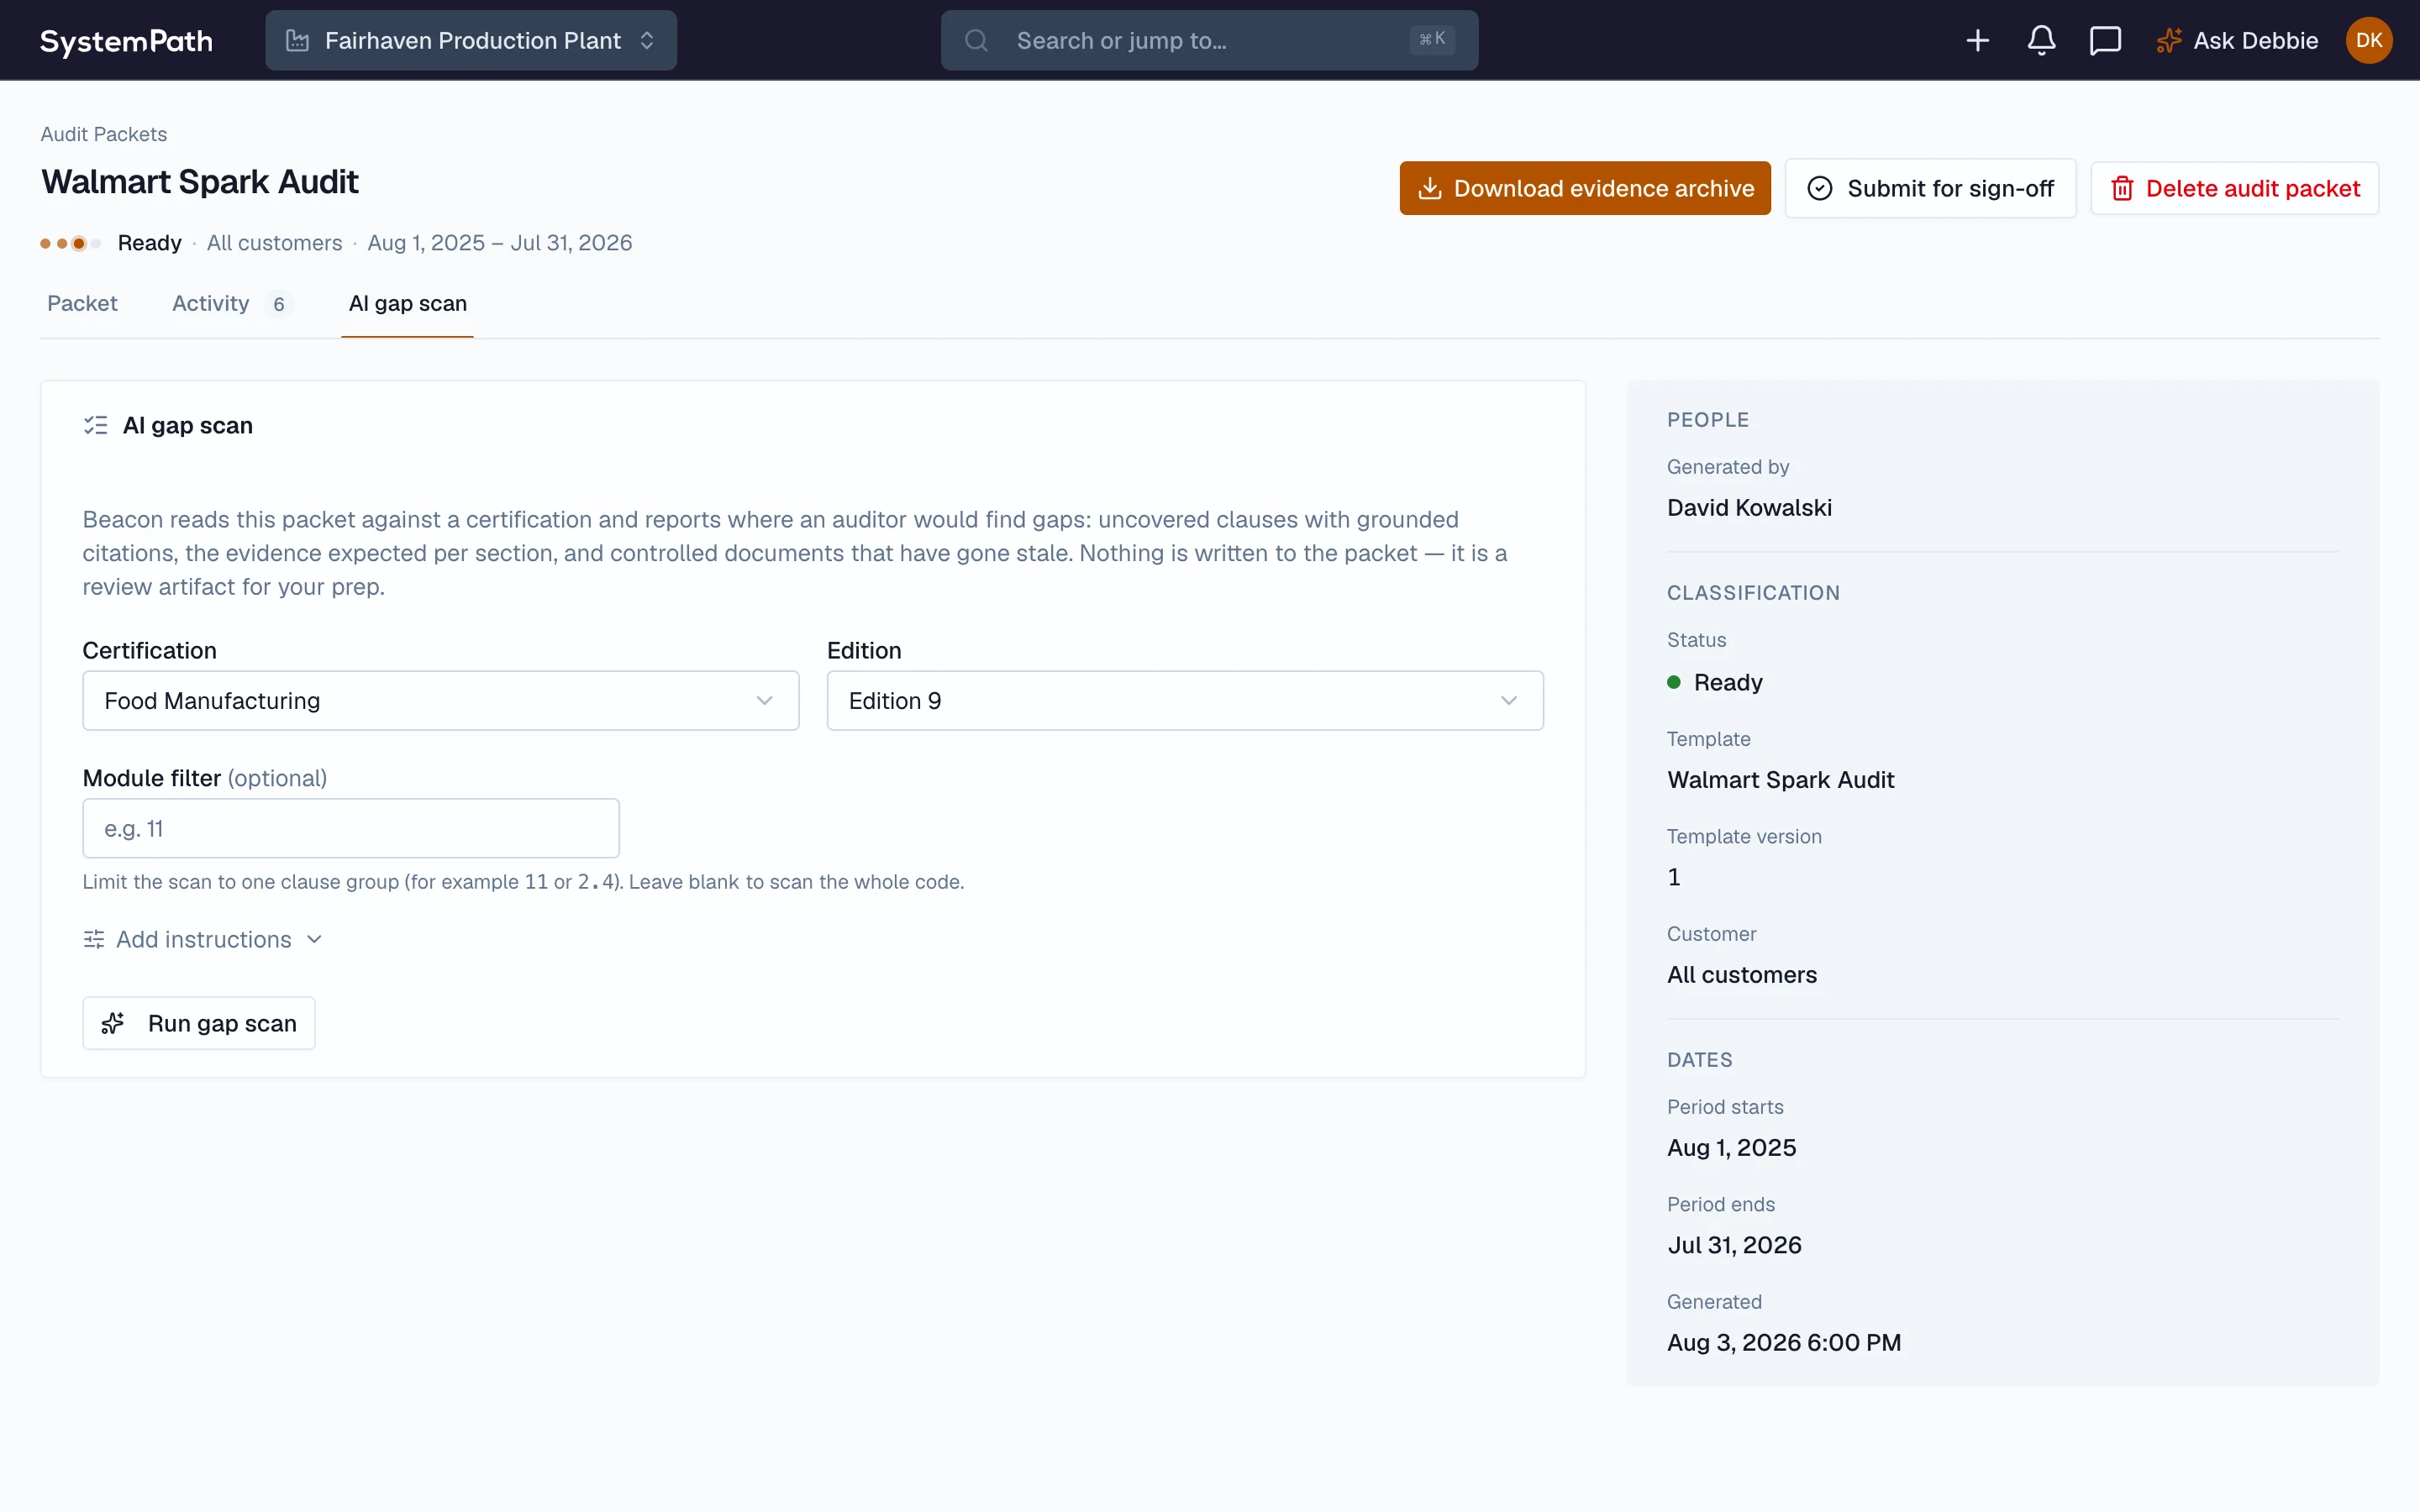
Task: Click the Edition field label
Action: [x=864, y=650]
